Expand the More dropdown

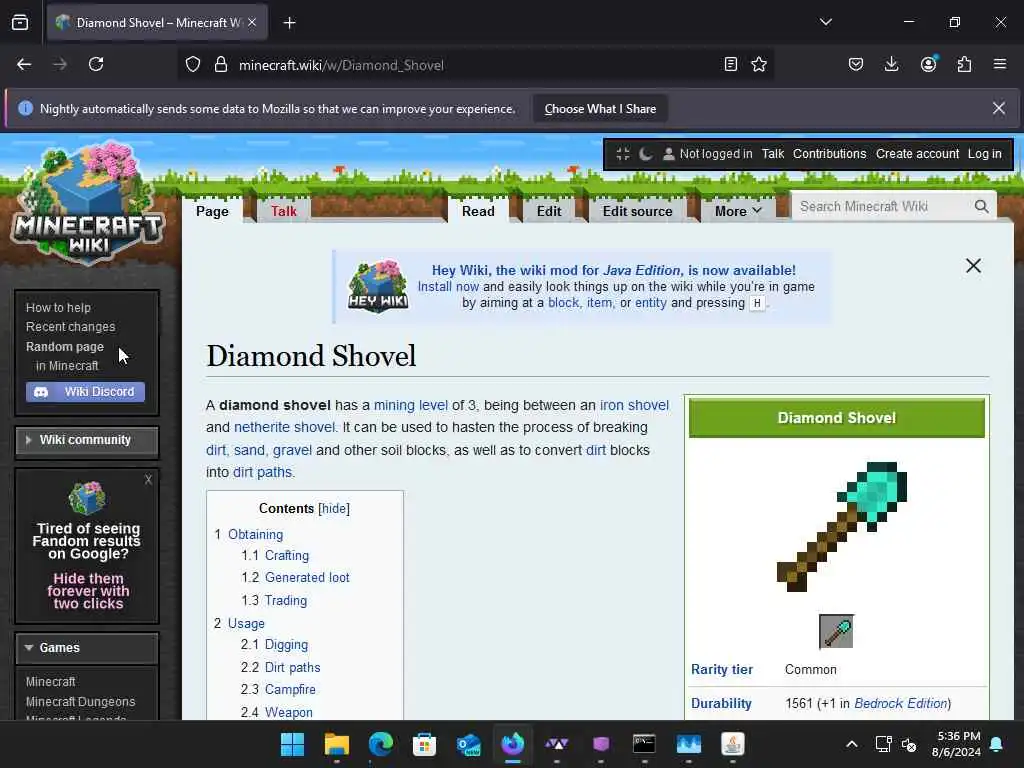click(x=738, y=211)
